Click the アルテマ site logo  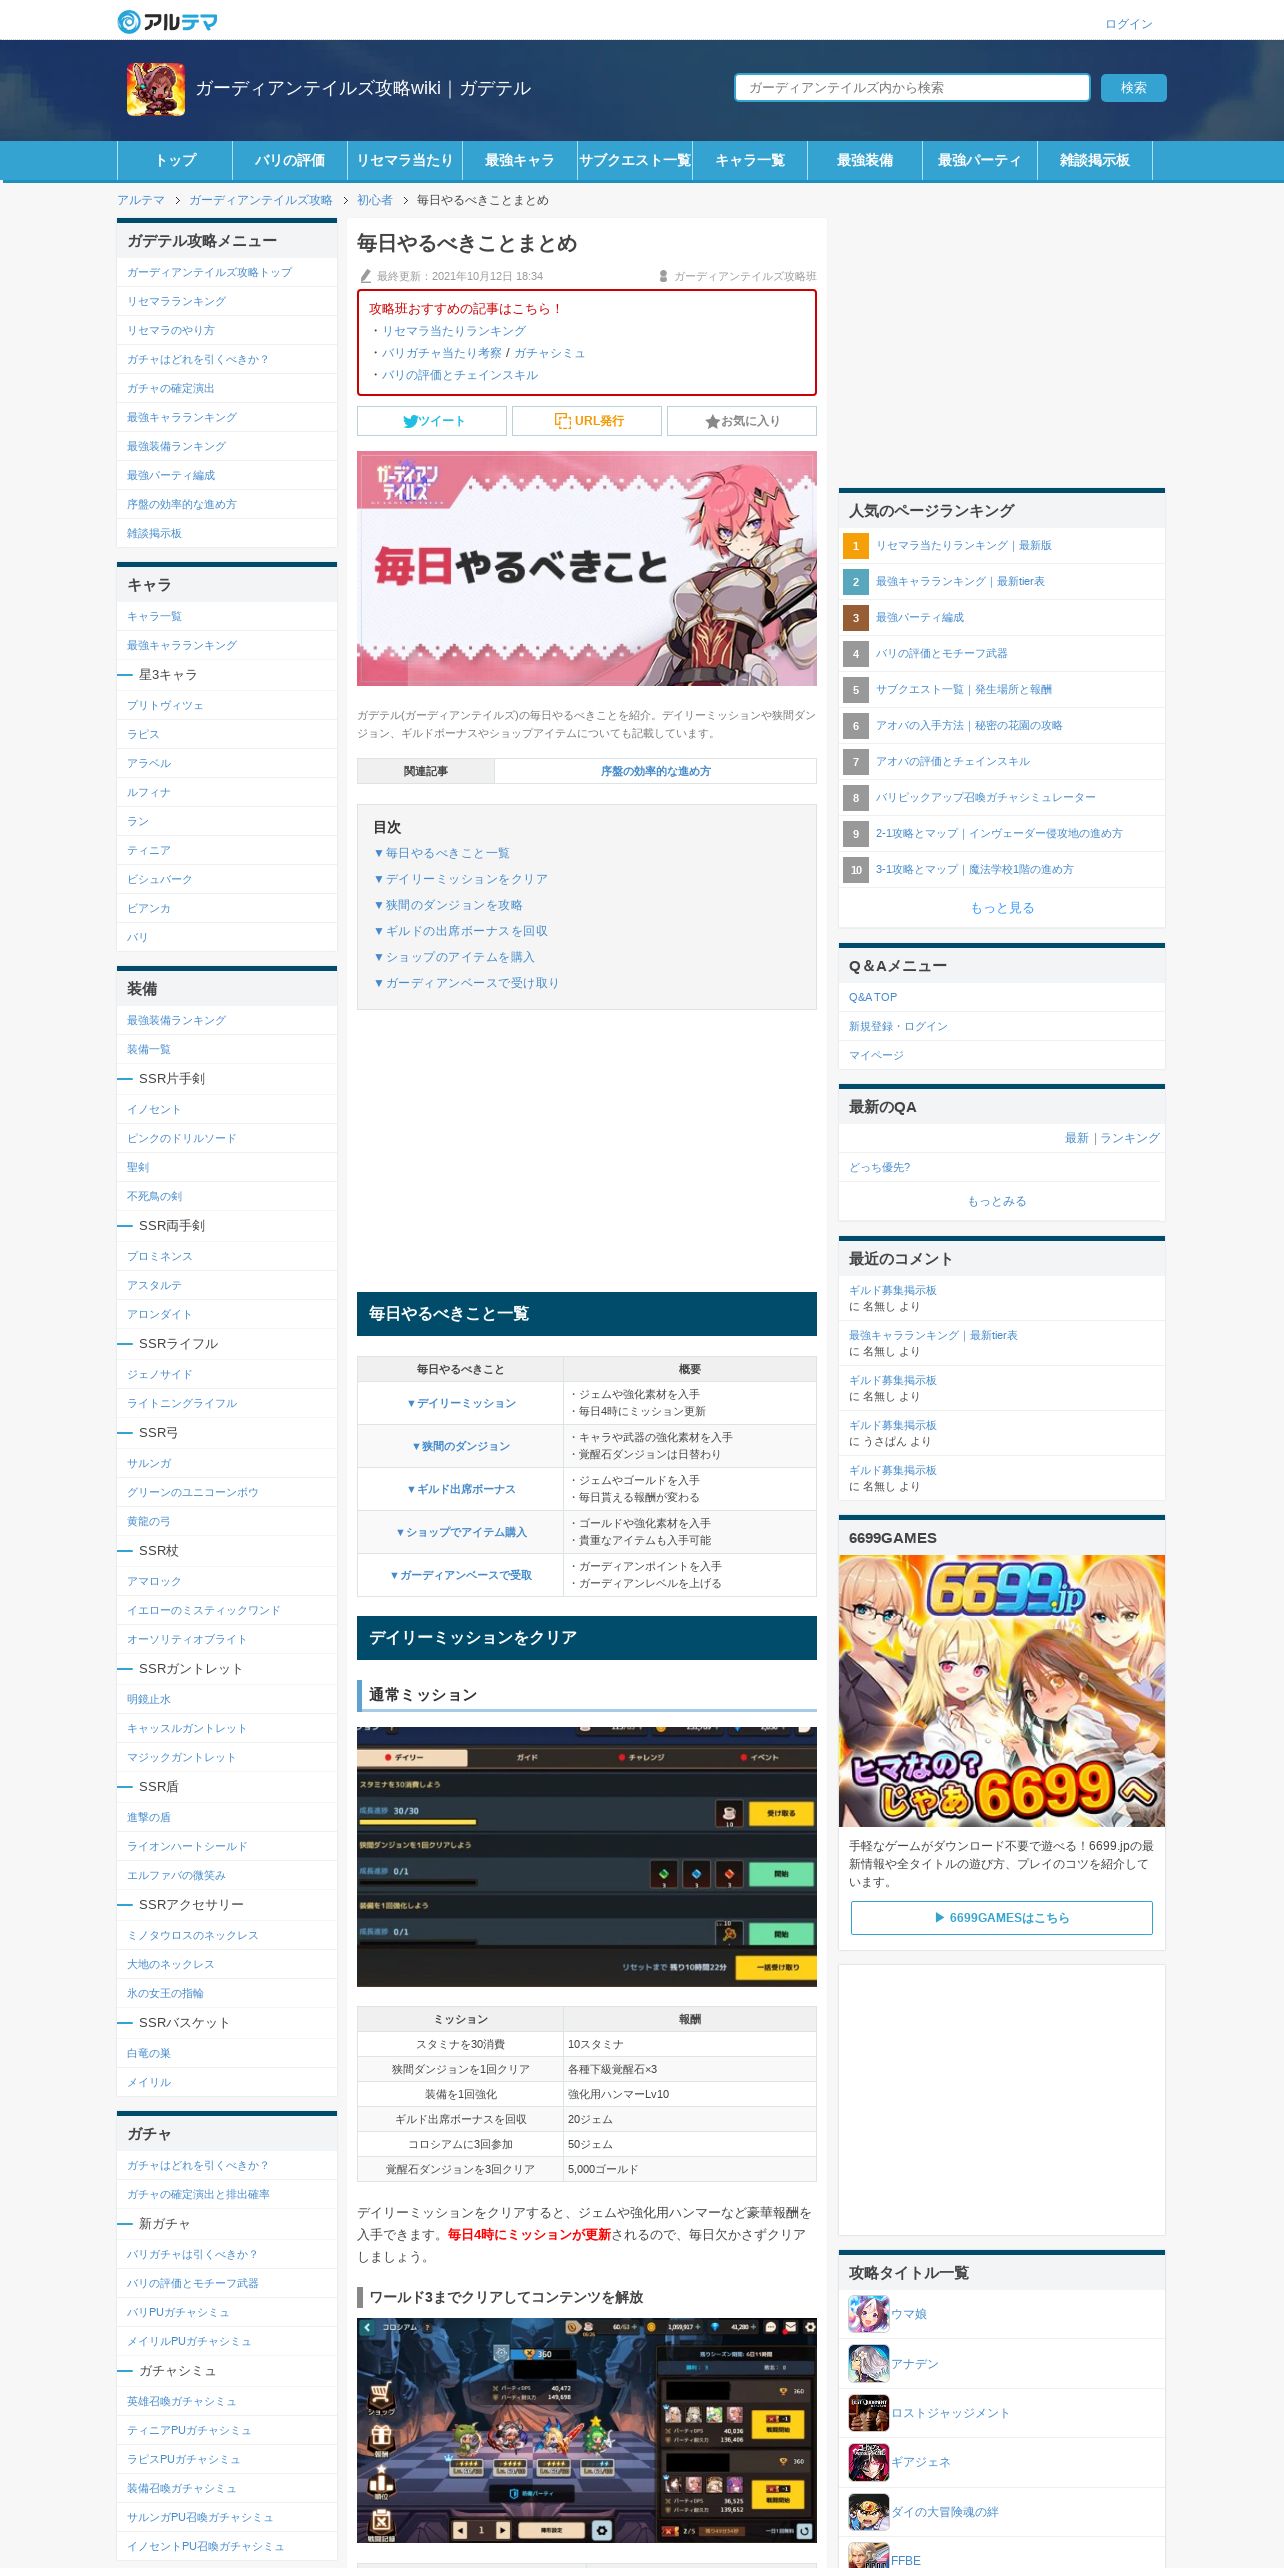pyautogui.click(x=167, y=21)
